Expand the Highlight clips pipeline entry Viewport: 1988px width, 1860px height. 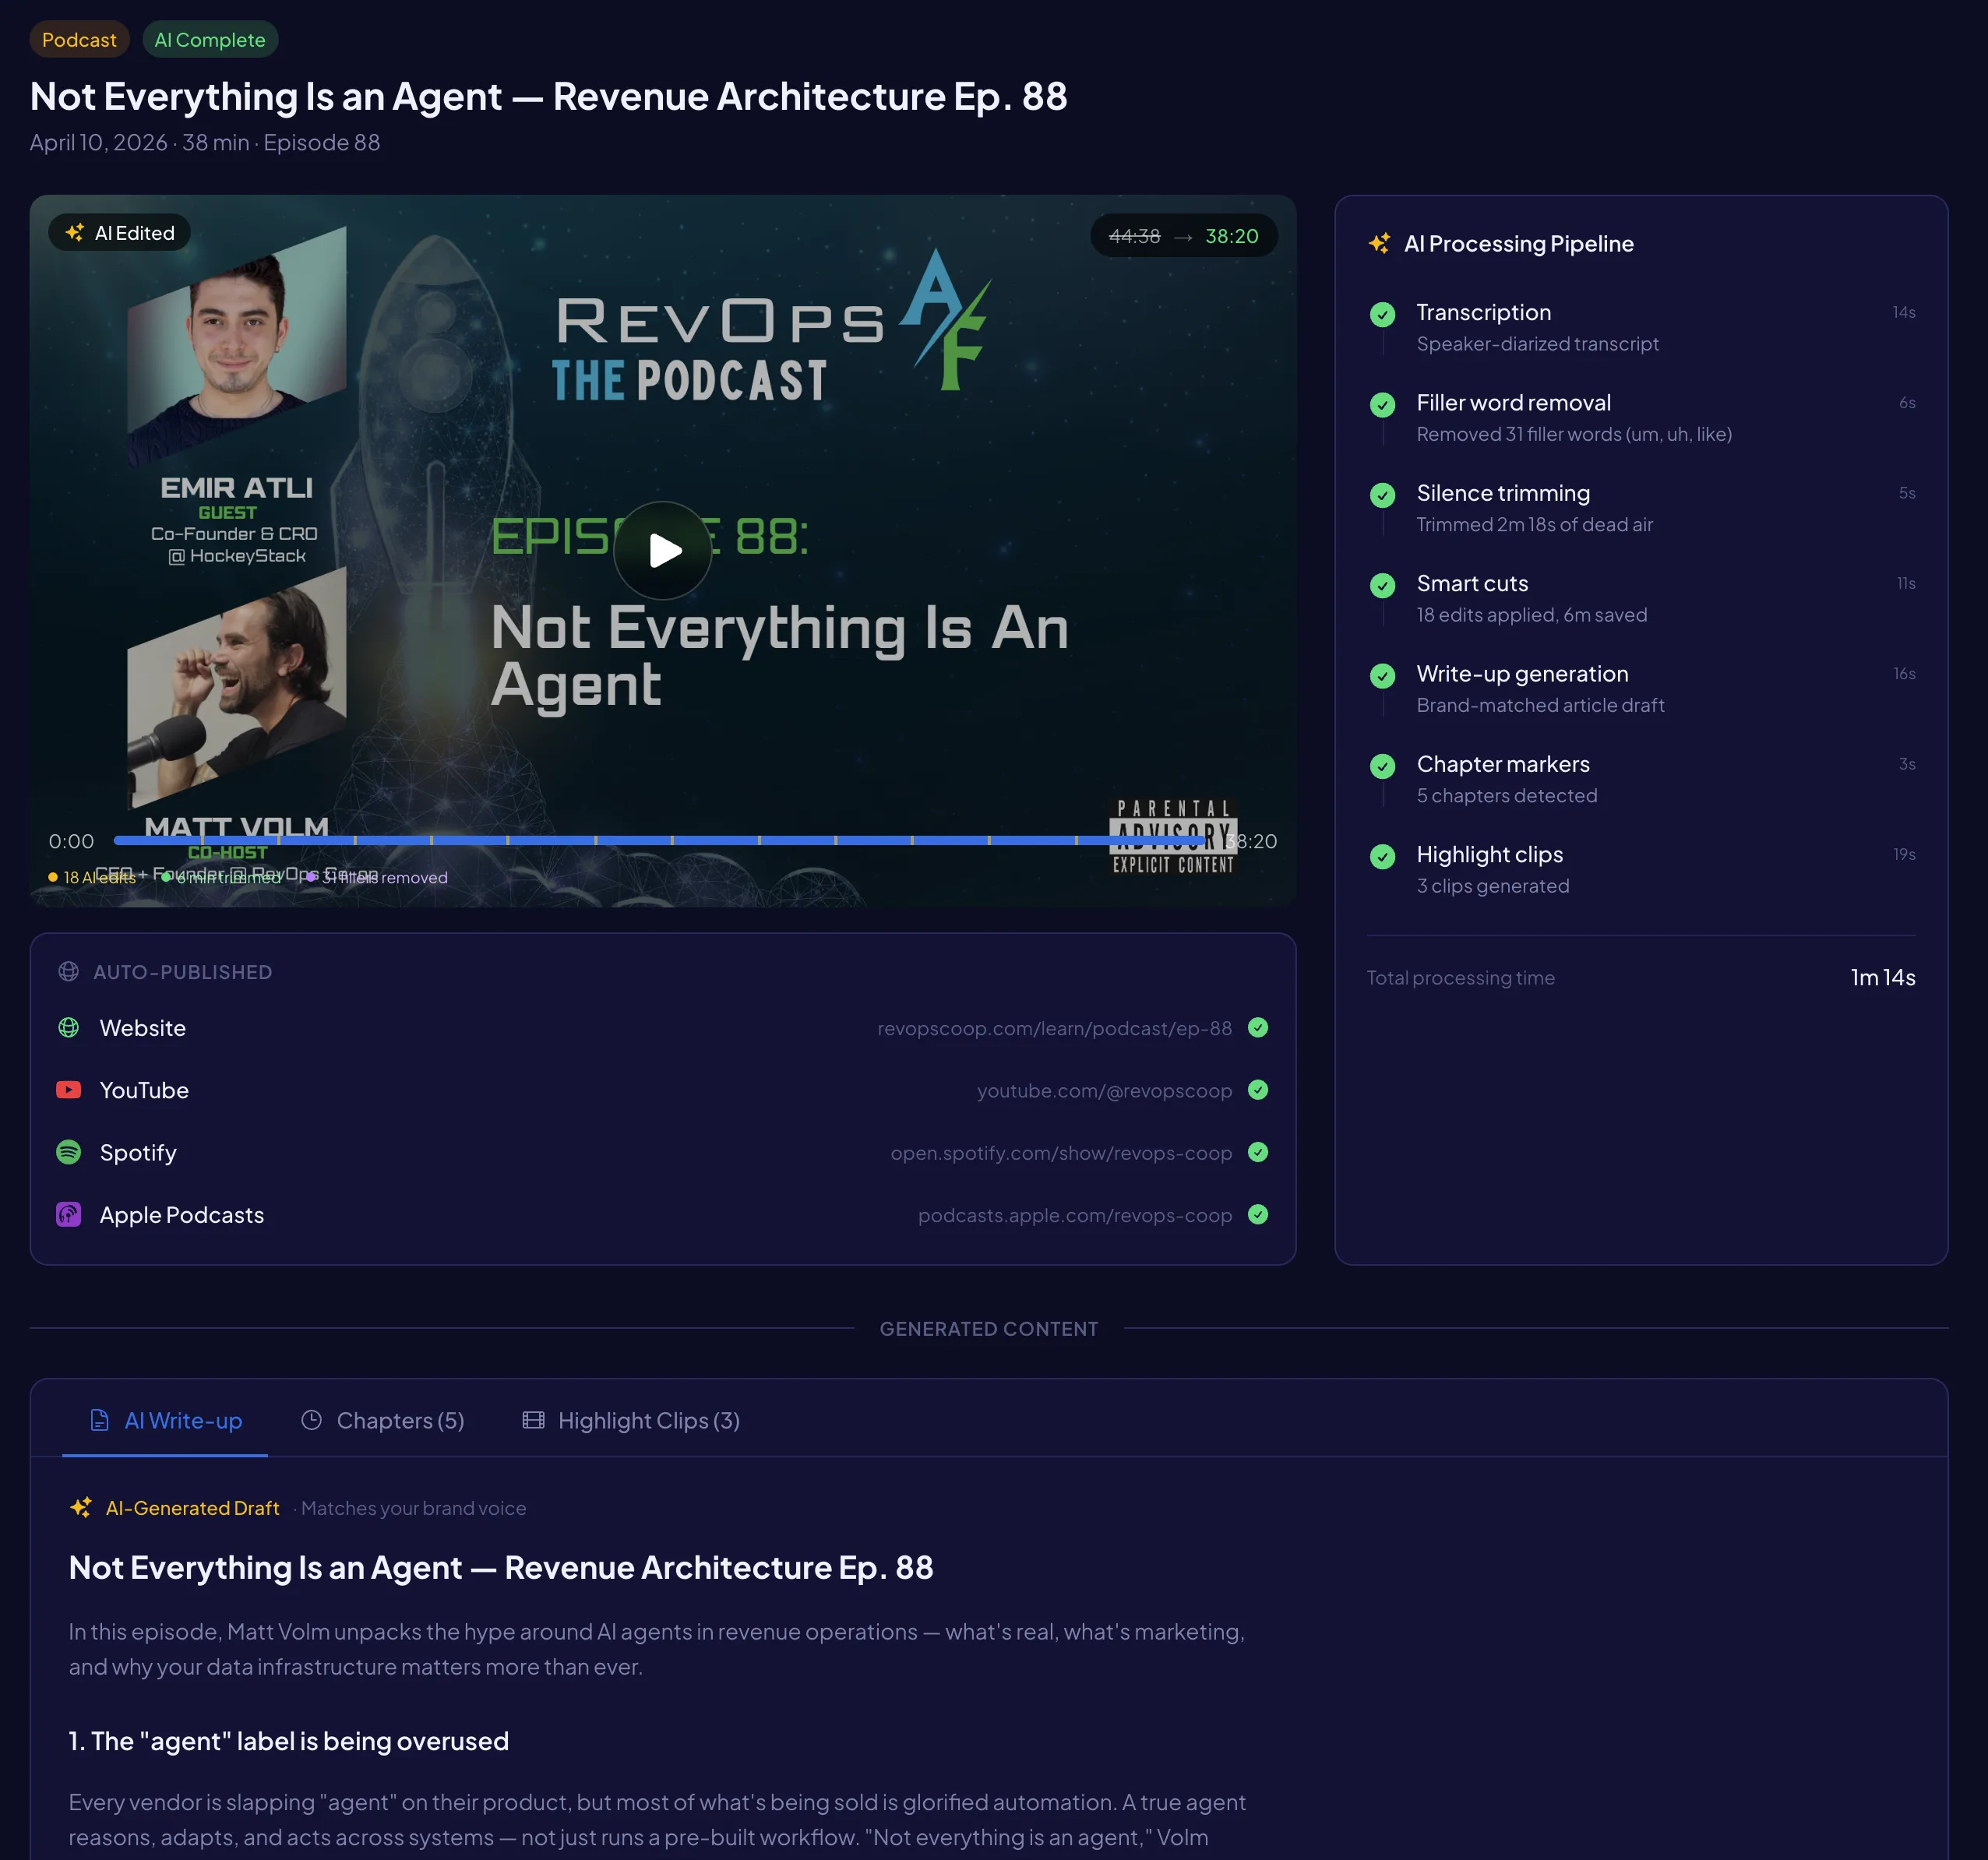pos(1489,855)
